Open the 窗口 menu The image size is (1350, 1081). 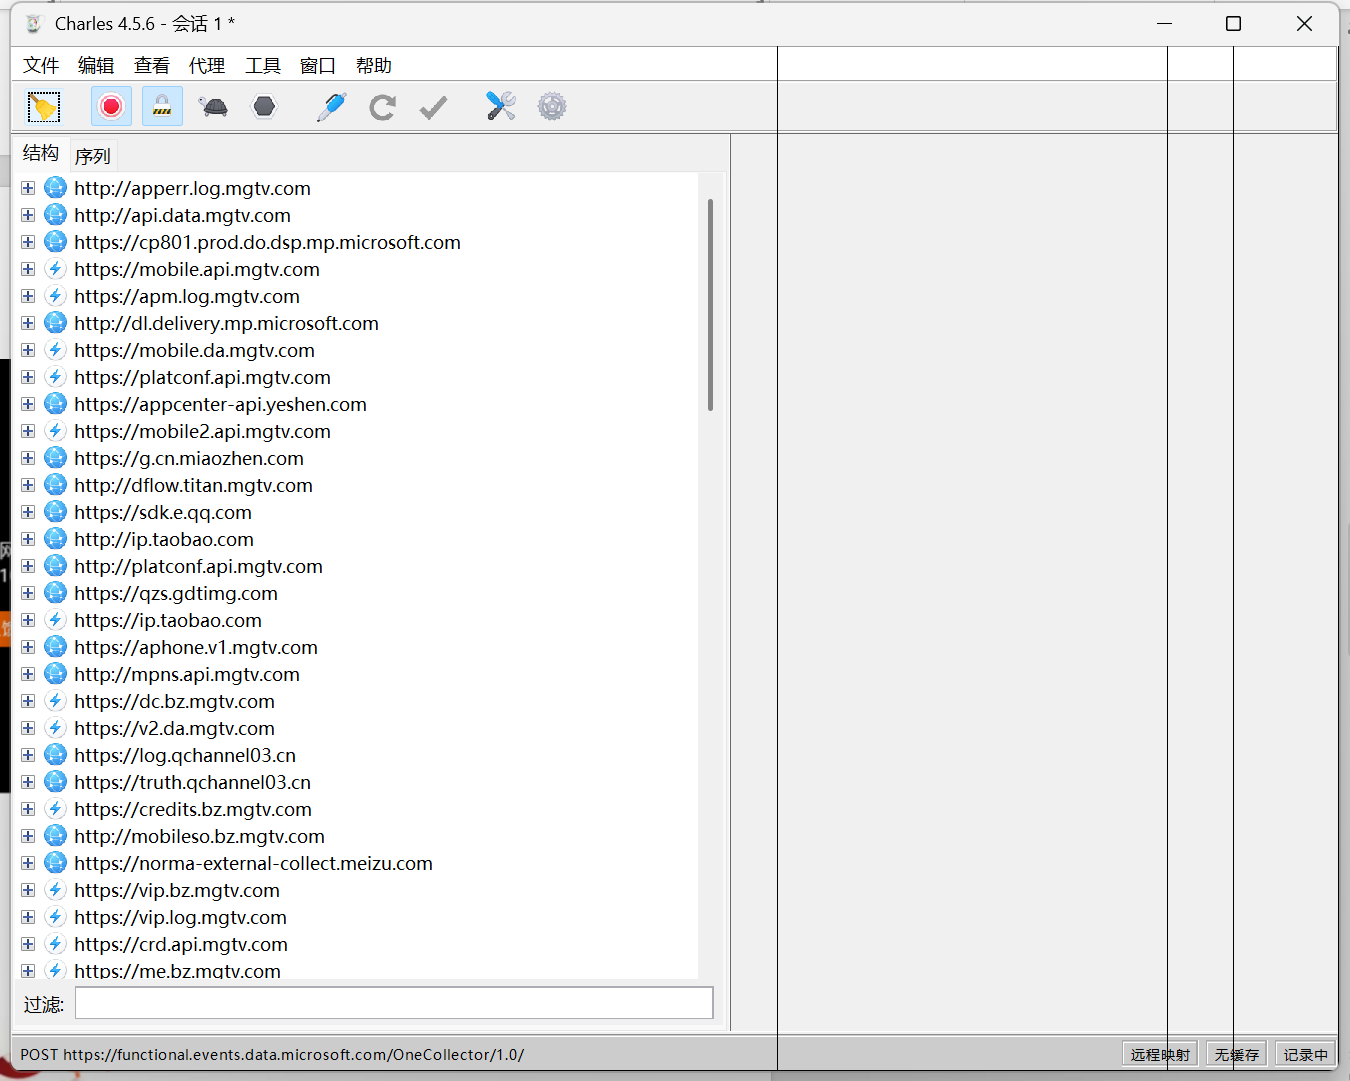318,65
